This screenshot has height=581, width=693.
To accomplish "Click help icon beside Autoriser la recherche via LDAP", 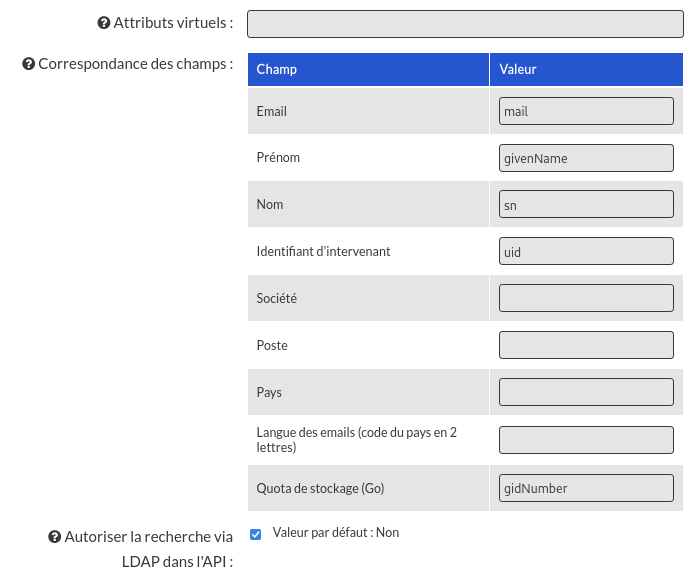I will 54,536.
